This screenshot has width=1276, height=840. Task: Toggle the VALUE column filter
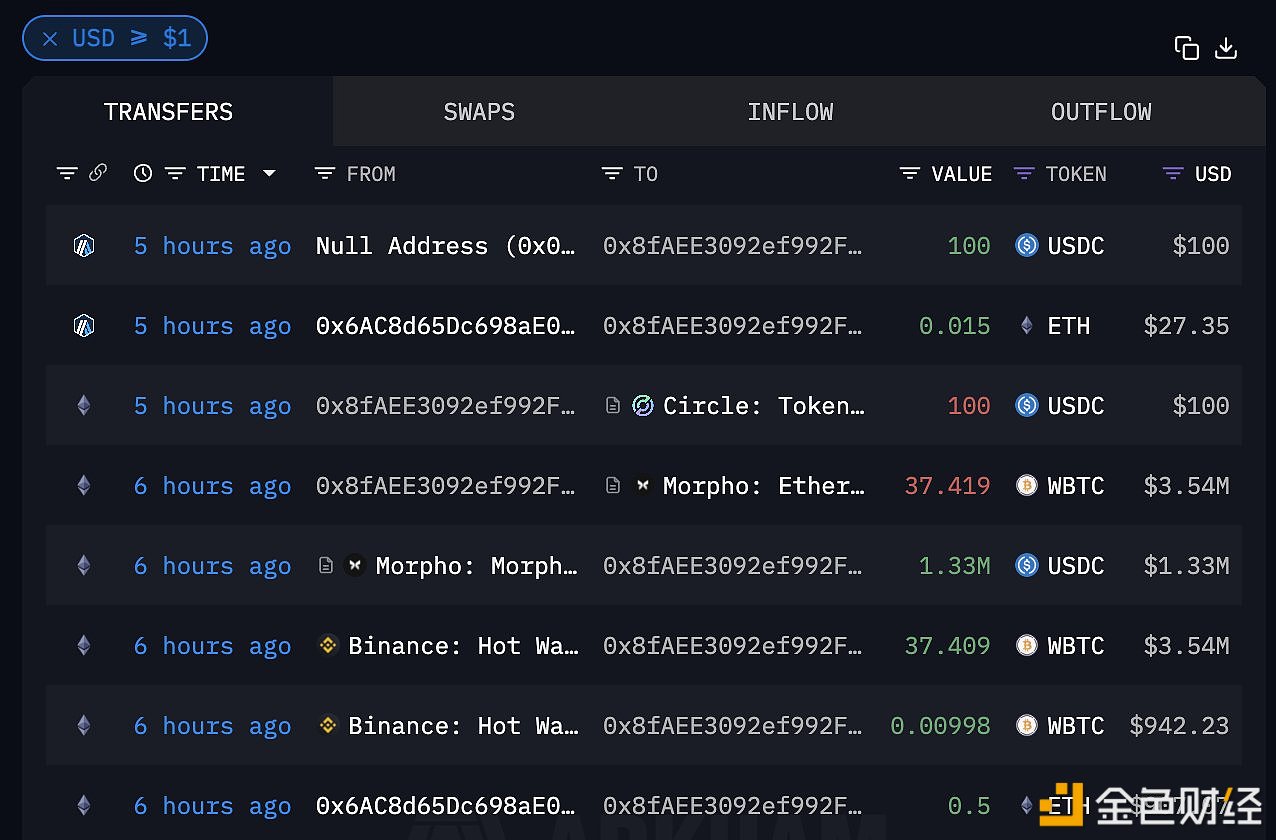(909, 173)
